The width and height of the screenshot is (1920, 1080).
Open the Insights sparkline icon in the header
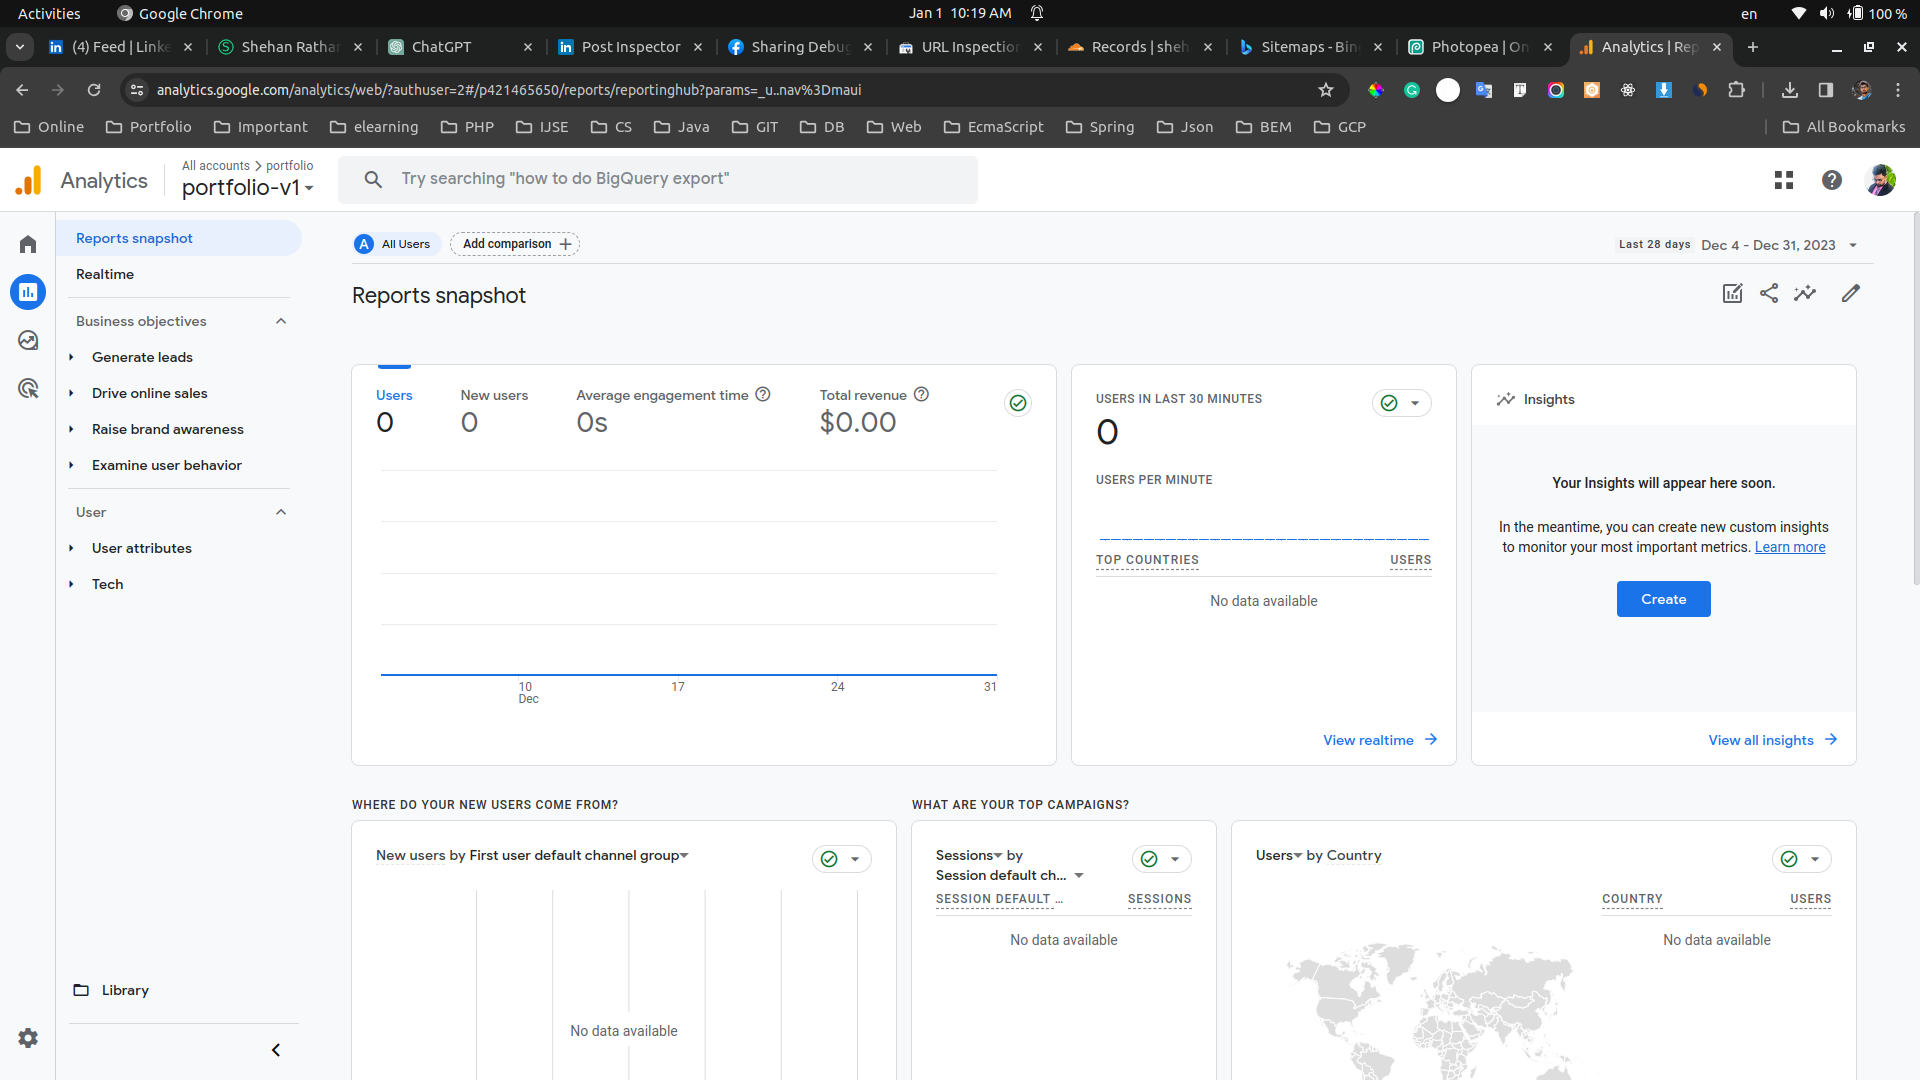point(1805,293)
